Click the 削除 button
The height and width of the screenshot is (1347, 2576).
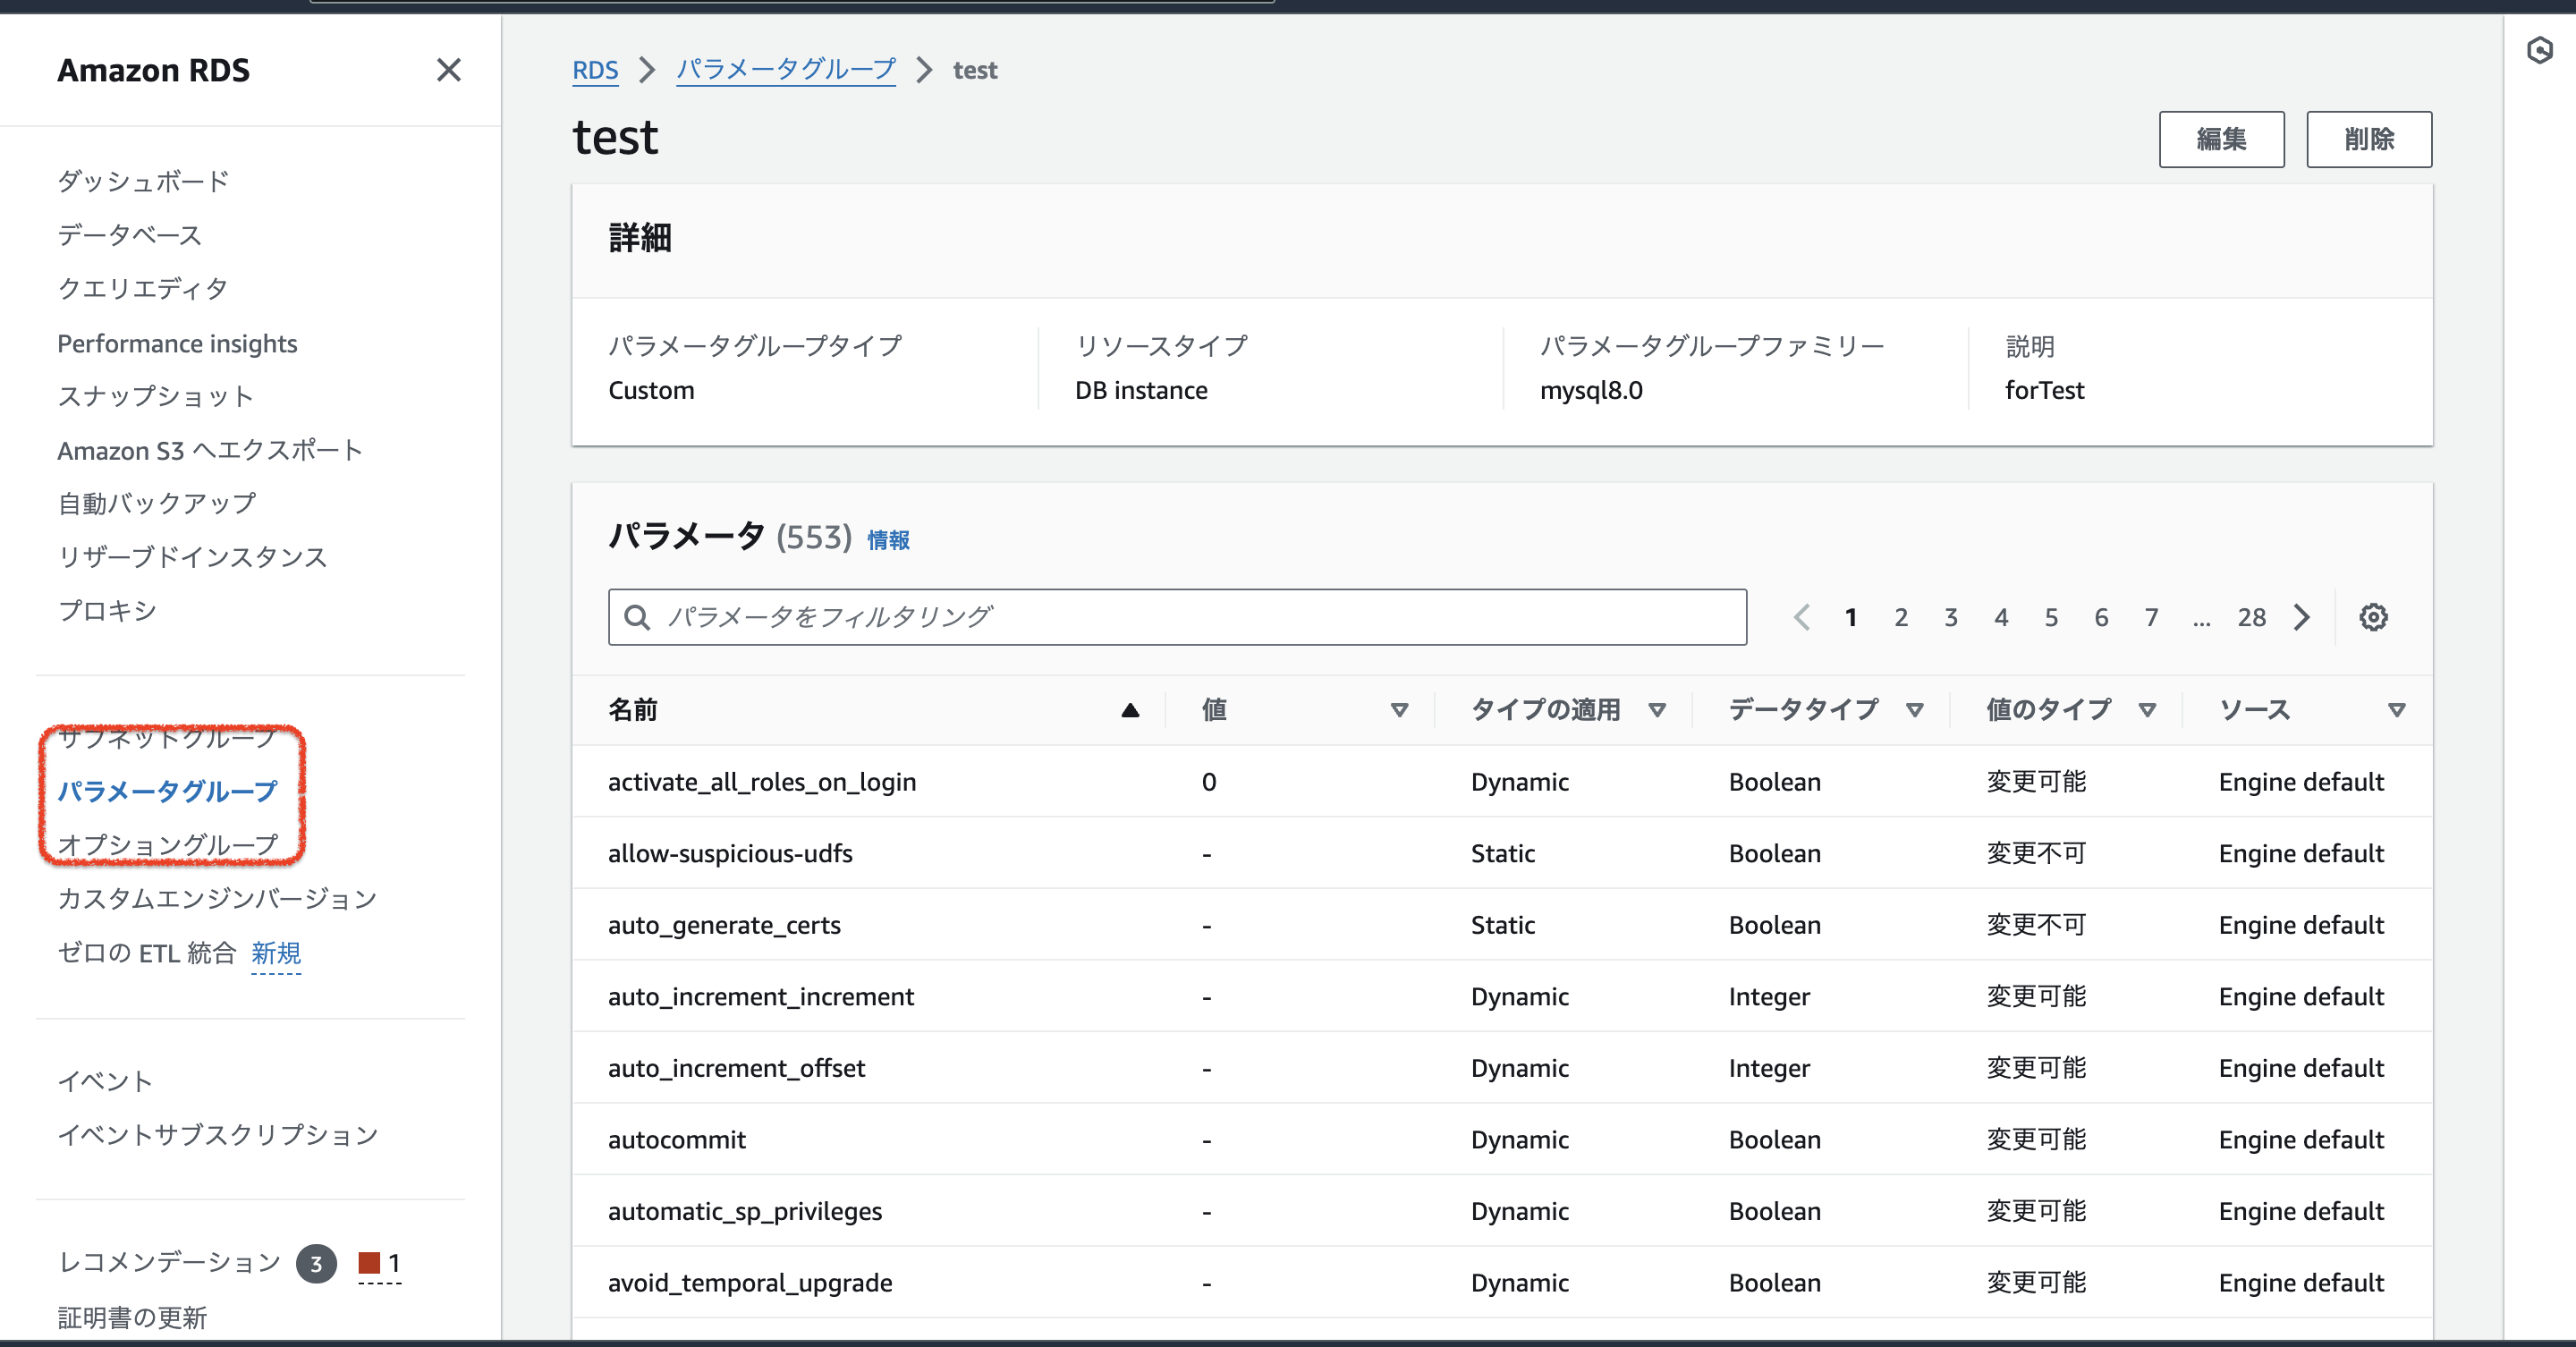coord(2369,139)
